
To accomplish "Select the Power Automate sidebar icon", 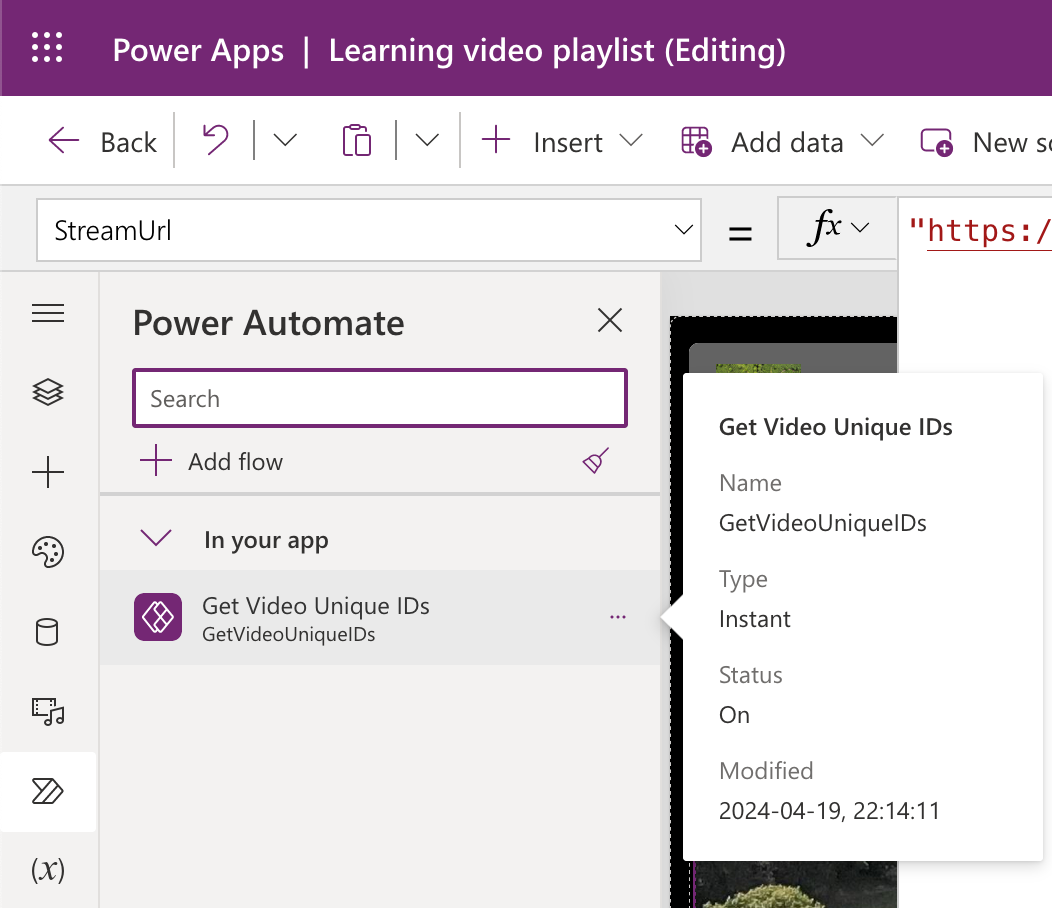I will (x=48, y=791).
